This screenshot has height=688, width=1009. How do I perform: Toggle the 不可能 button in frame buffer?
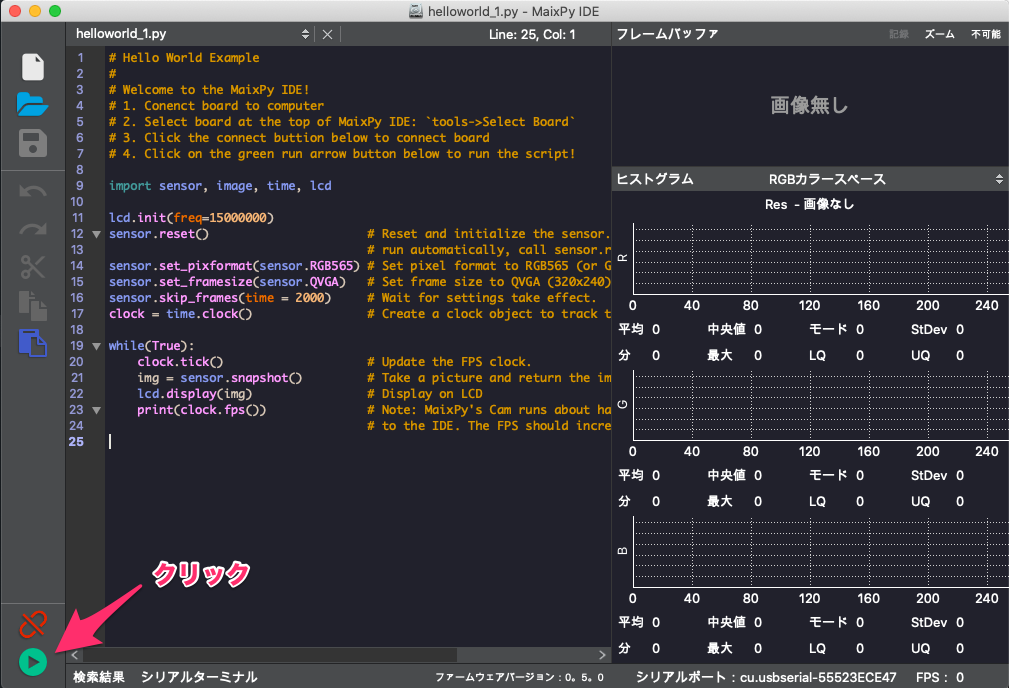pyautogui.click(x=985, y=34)
